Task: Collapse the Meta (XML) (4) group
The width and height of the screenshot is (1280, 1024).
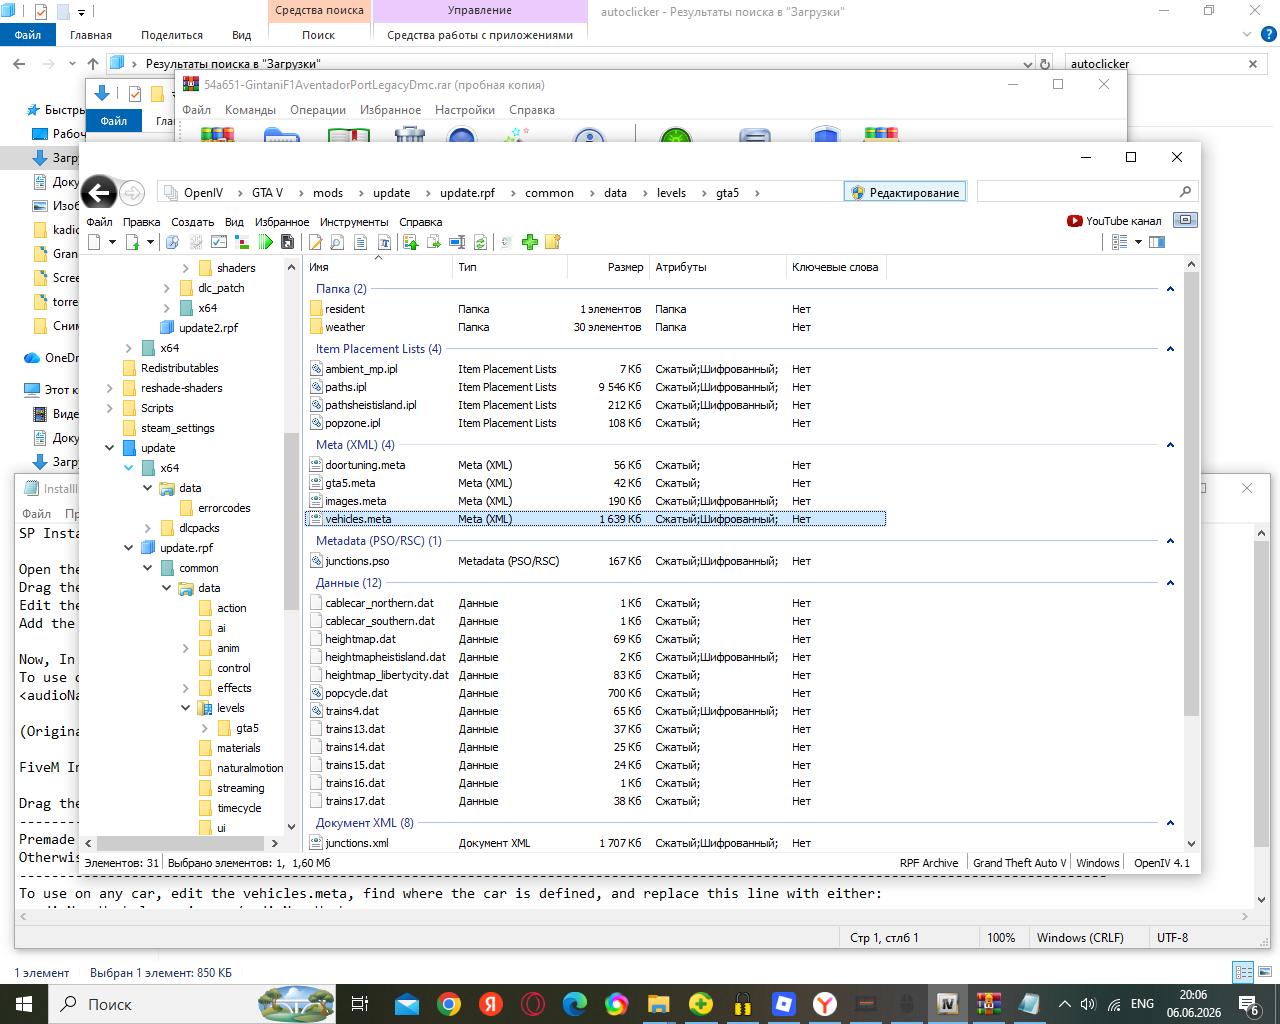Action: (1170, 445)
